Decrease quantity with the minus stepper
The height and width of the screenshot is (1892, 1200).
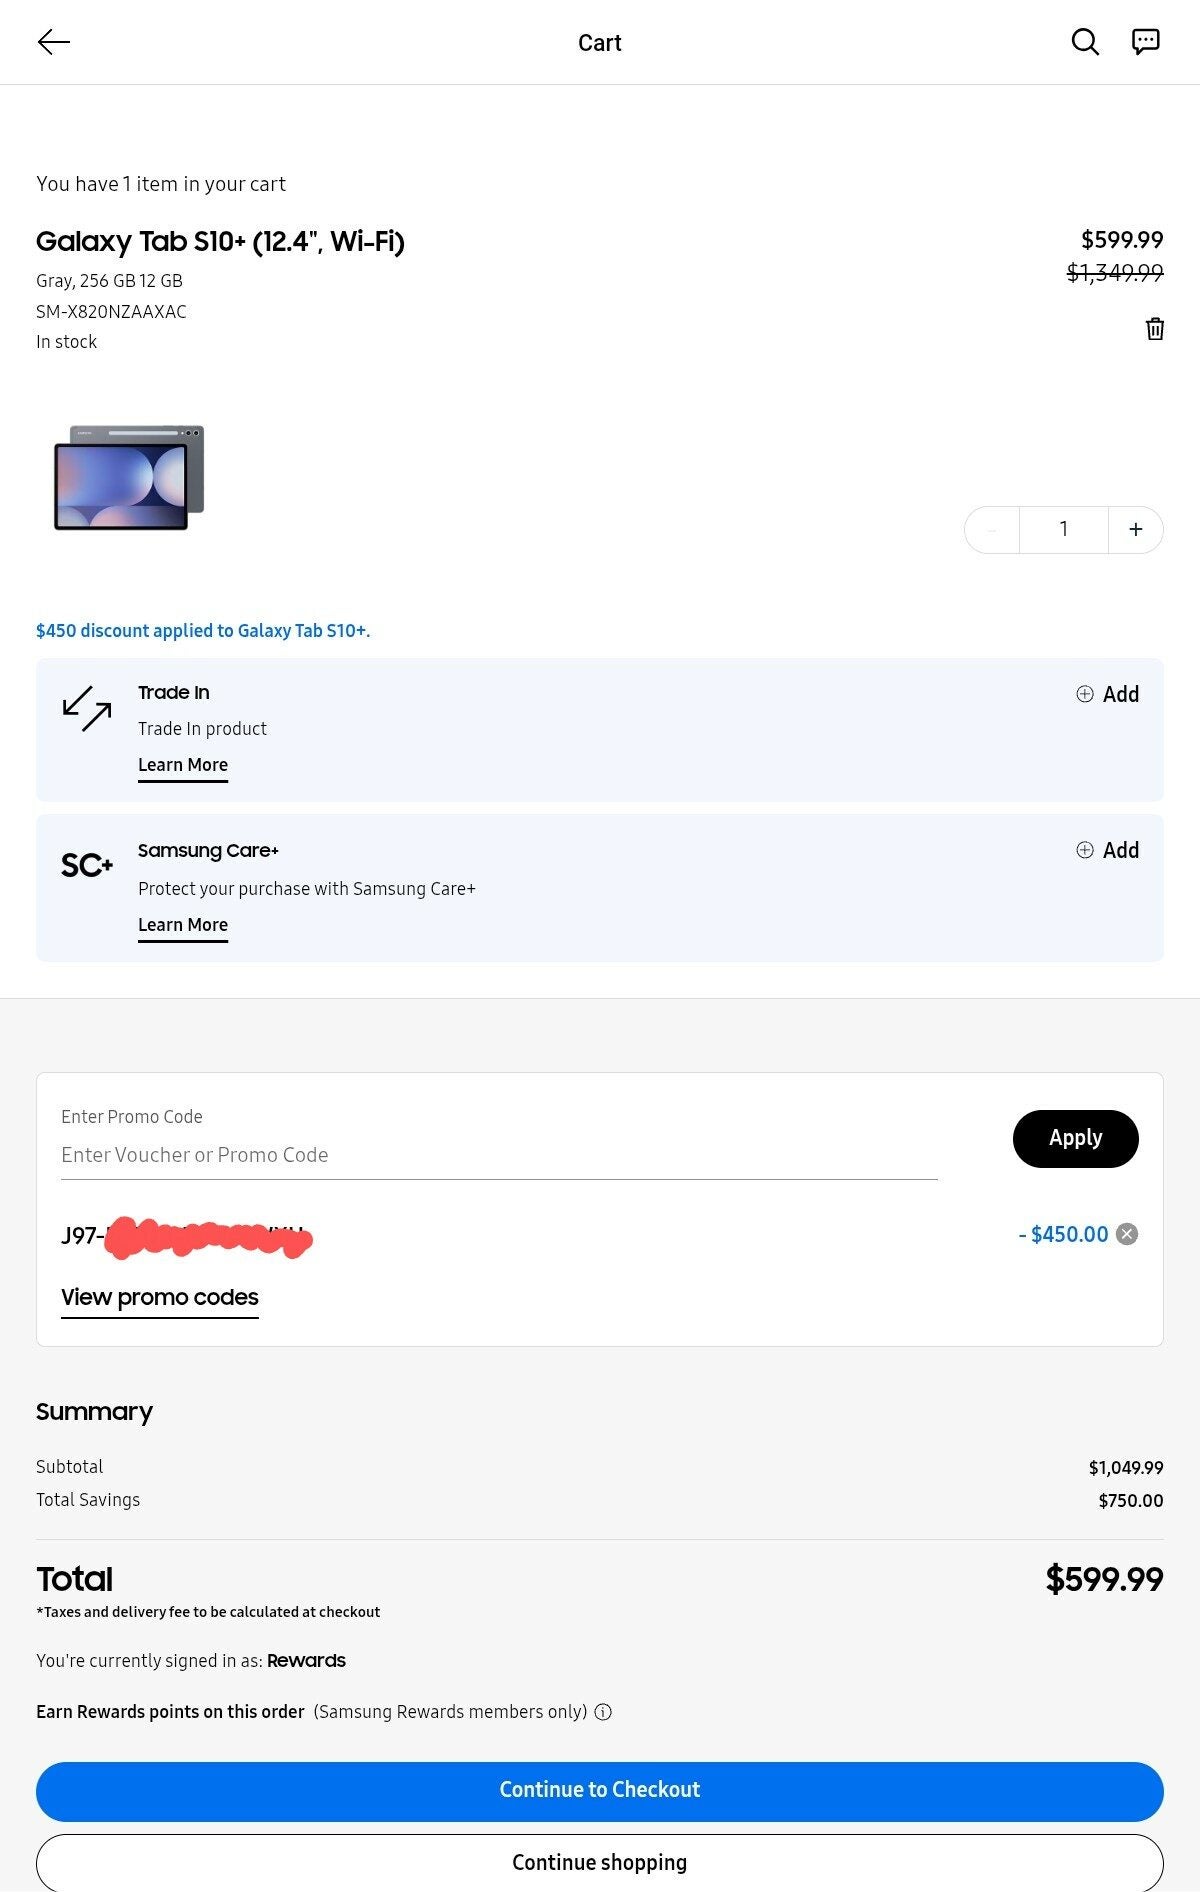pyautogui.click(x=991, y=529)
